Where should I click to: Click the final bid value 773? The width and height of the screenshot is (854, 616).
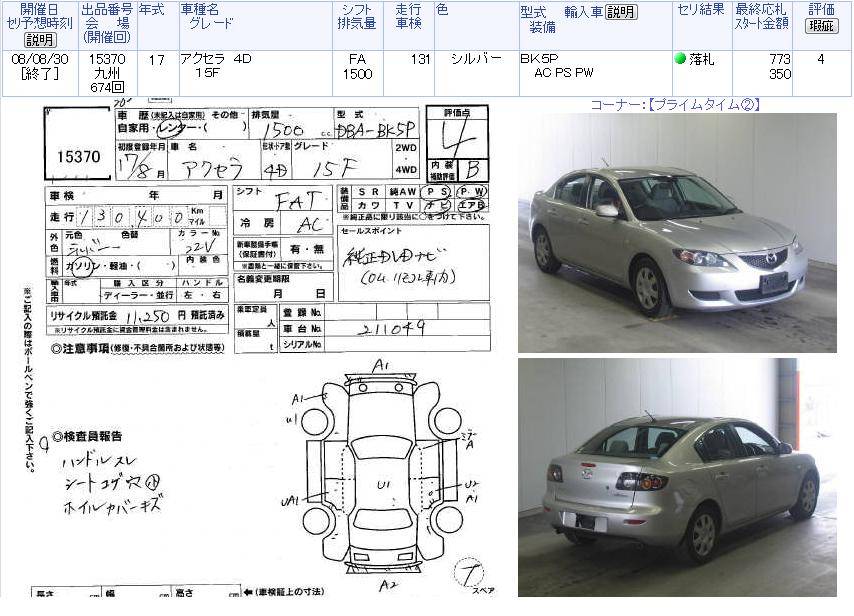tap(780, 59)
